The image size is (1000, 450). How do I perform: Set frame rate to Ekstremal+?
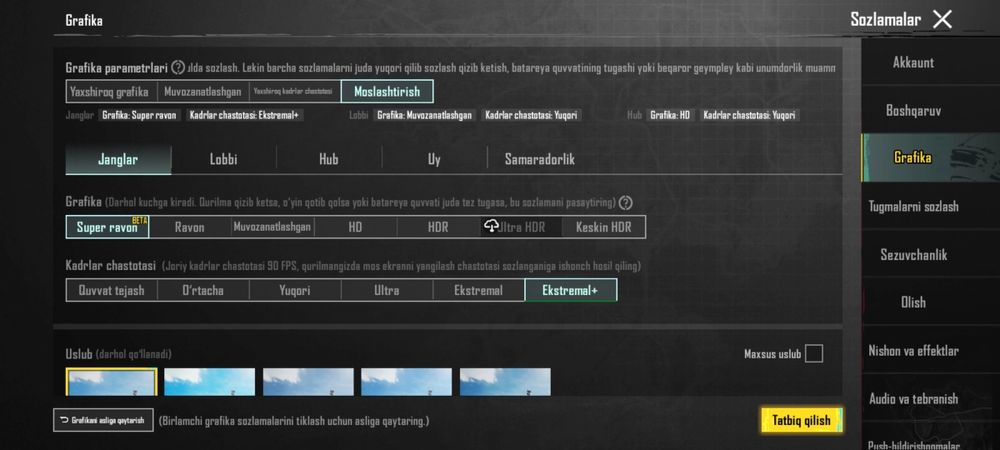tap(571, 290)
